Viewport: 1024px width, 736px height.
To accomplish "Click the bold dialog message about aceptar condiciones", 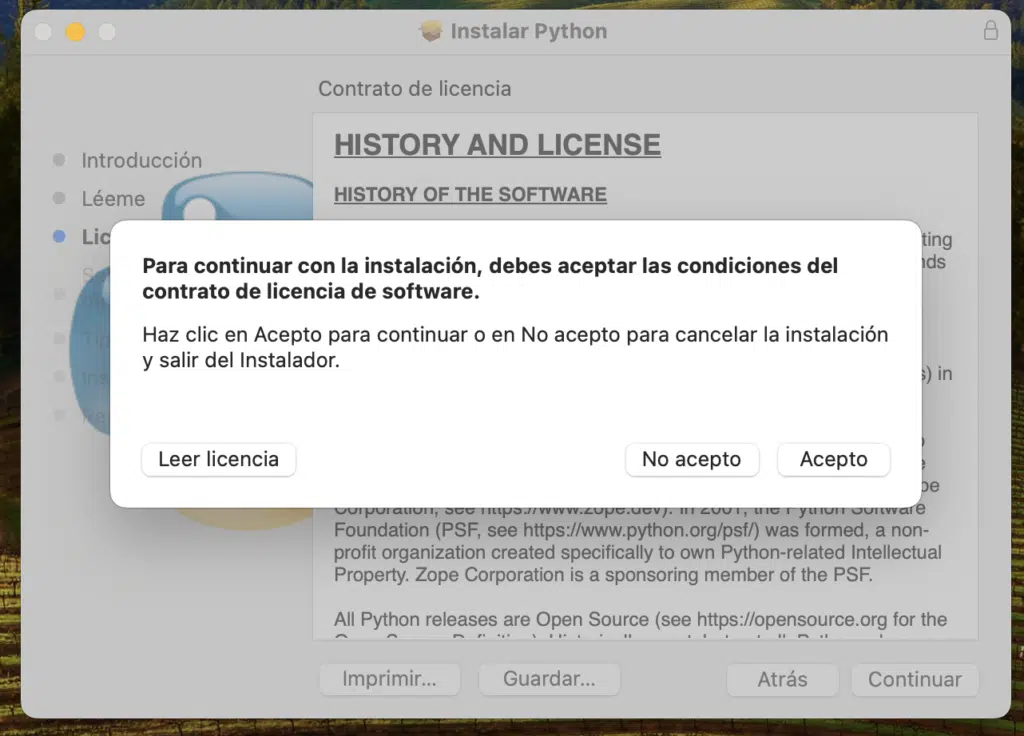I will (490, 278).
